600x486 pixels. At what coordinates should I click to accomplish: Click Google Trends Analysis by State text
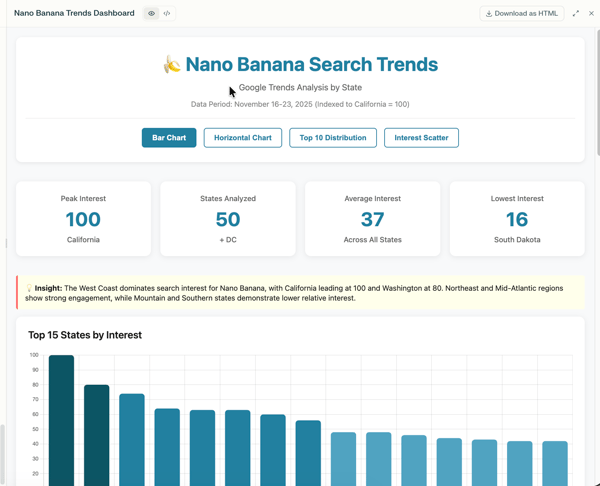pyautogui.click(x=300, y=87)
